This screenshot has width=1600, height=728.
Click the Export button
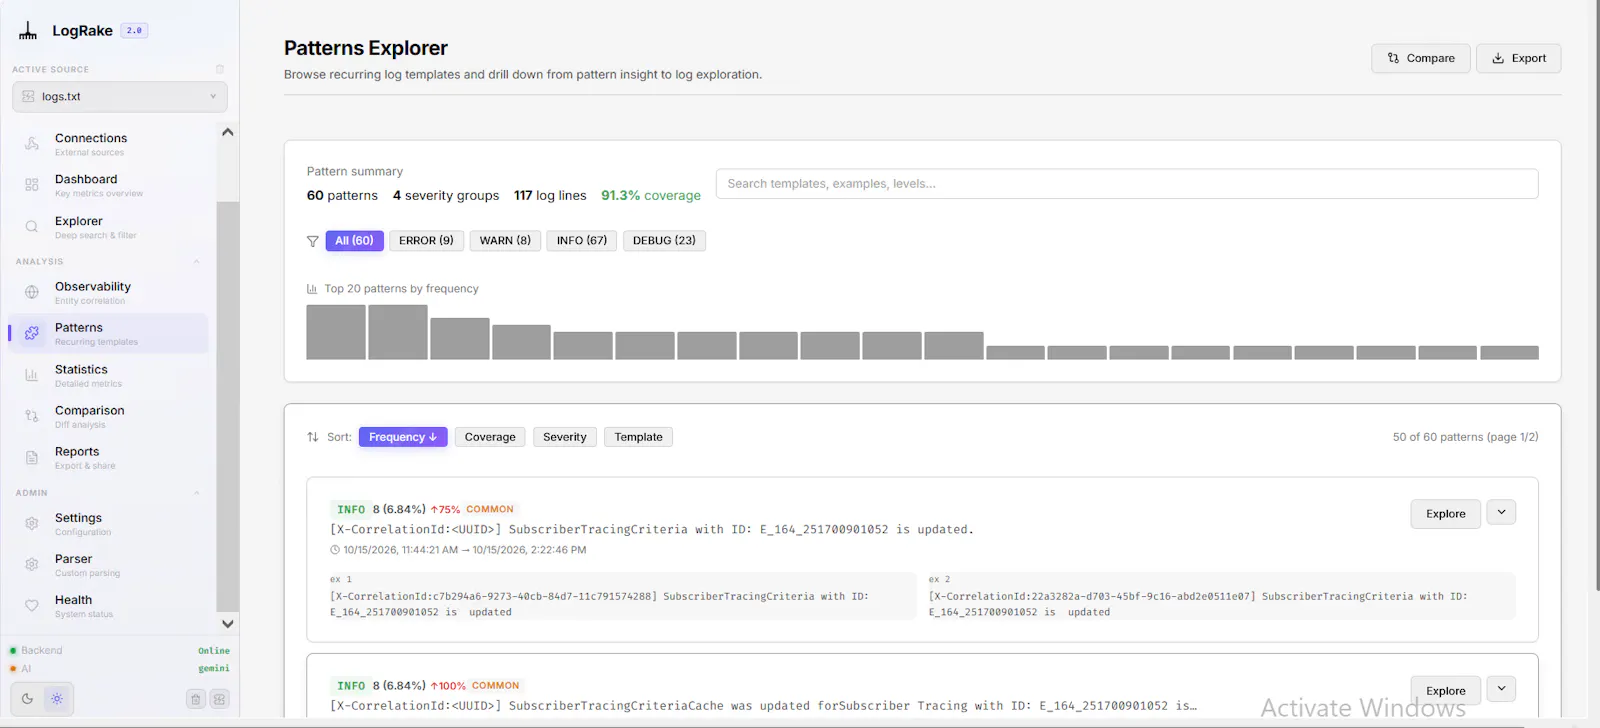pyautogui.click(x=1519, y=58)
